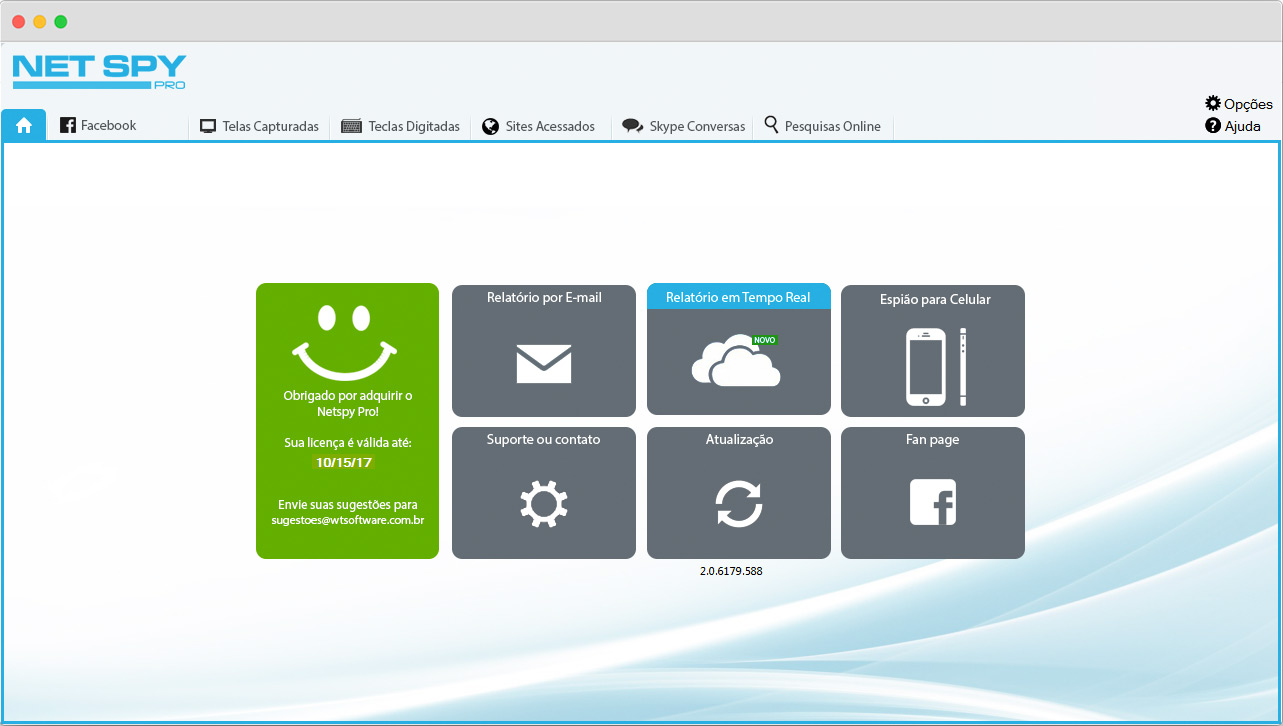1283x726 pixels.
Task: Click the home icon tab
Action: pos(24,126)
